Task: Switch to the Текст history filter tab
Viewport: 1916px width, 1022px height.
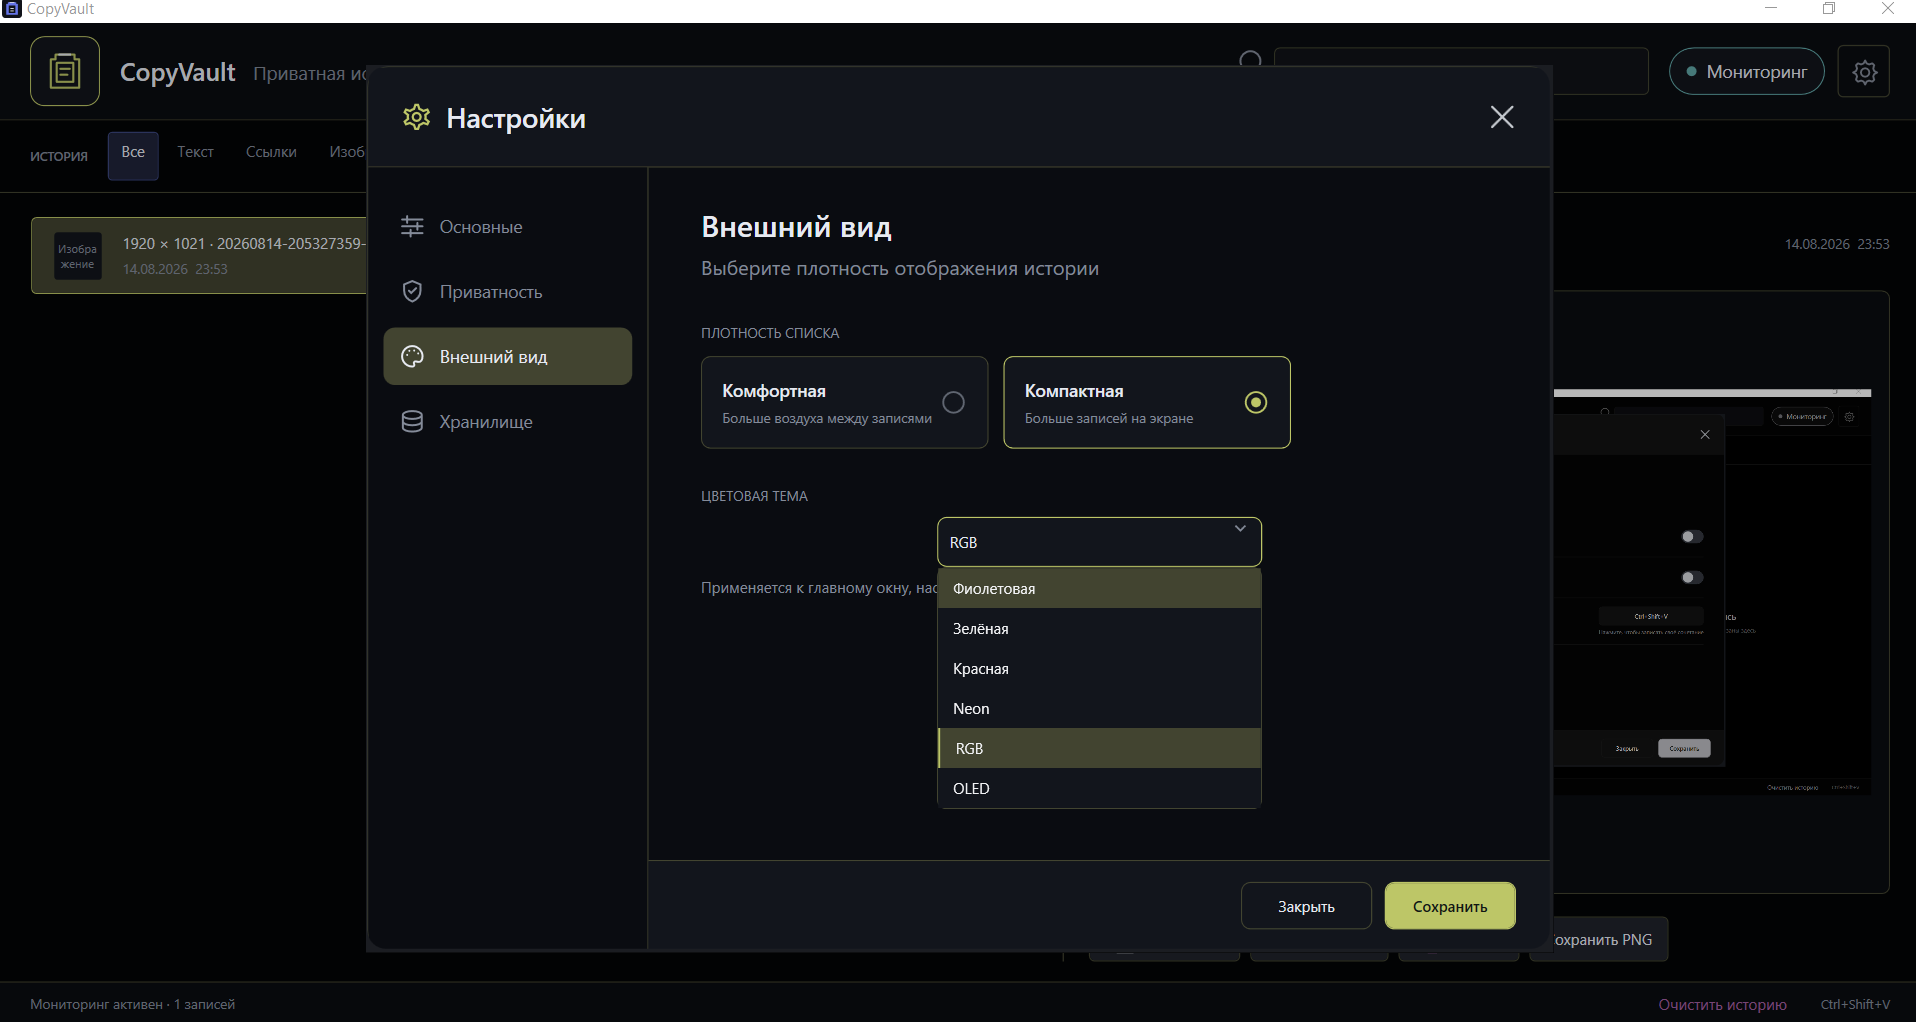Action: [x=195, y=152]
